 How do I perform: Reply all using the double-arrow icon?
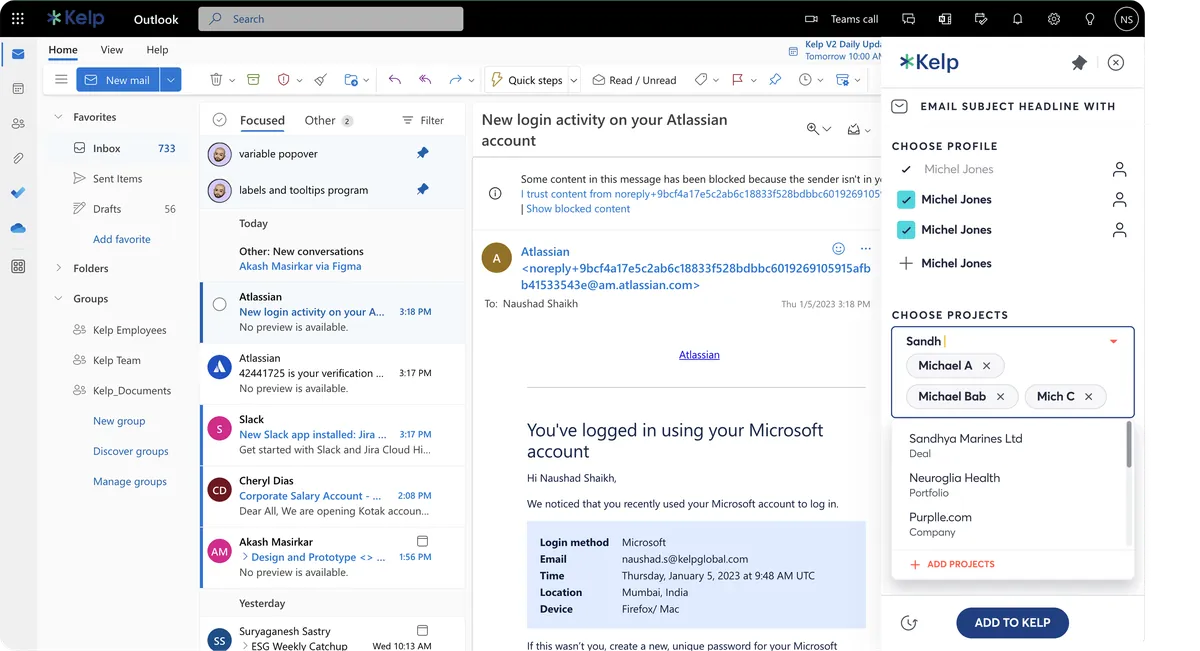point(425,80)
